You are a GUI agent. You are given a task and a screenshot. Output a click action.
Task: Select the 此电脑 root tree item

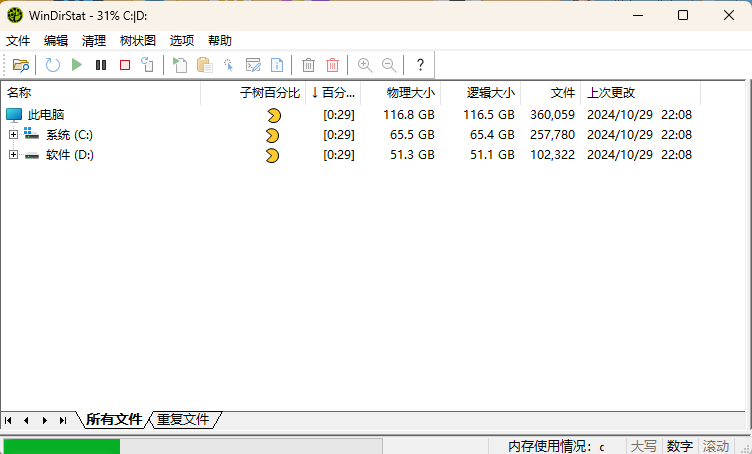(46, 115)
